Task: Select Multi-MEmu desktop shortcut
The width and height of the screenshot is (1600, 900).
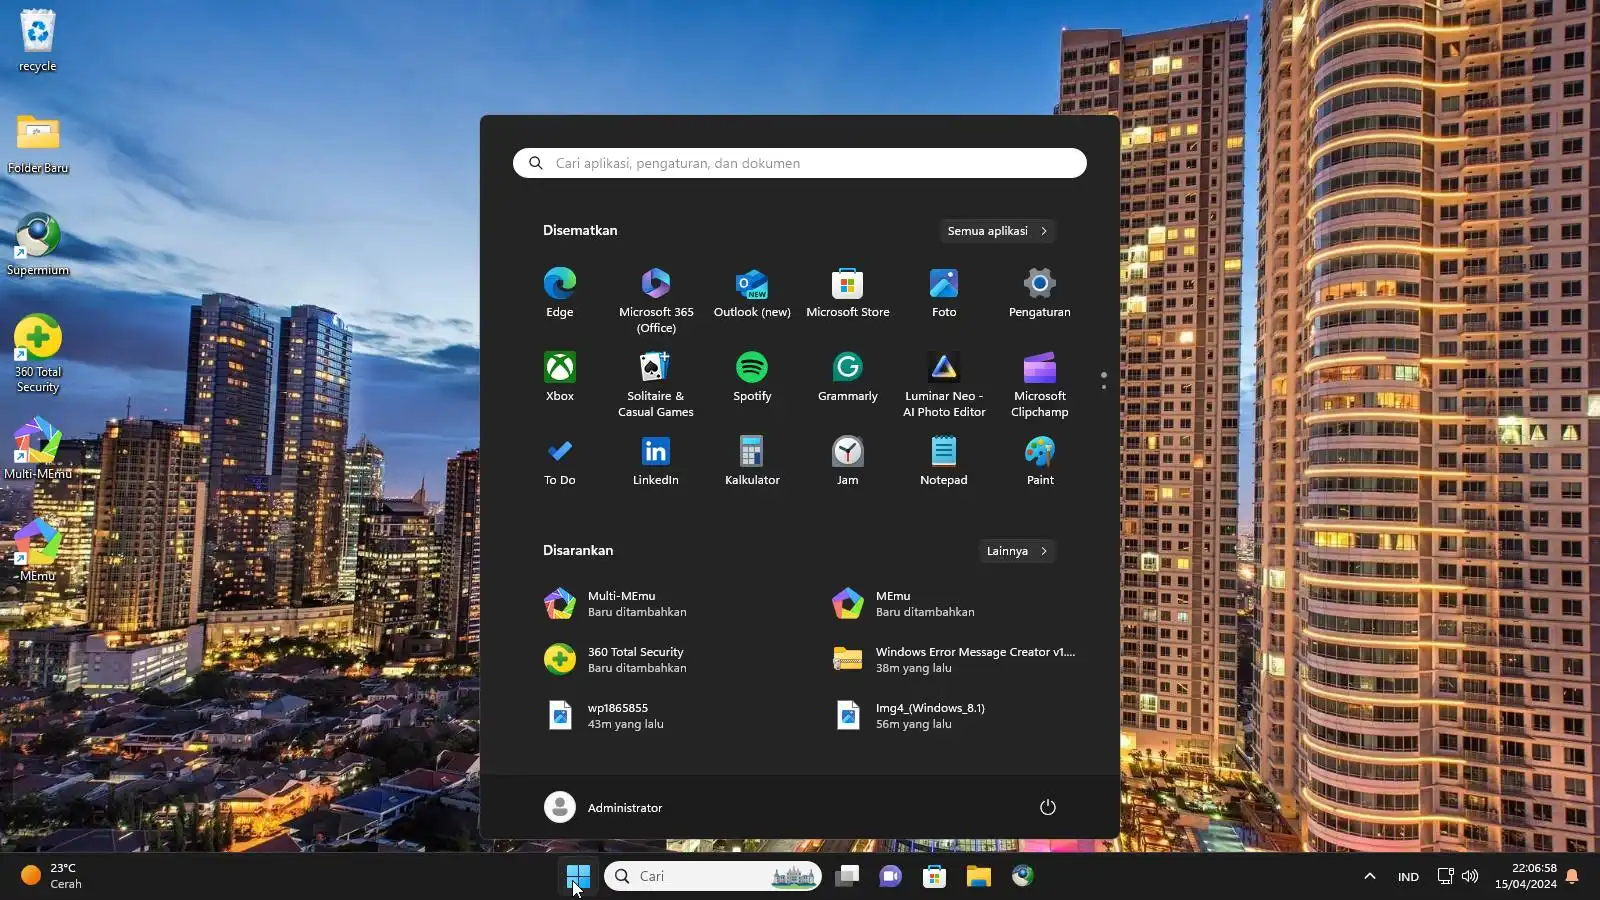Action: [x=38, y=449]
